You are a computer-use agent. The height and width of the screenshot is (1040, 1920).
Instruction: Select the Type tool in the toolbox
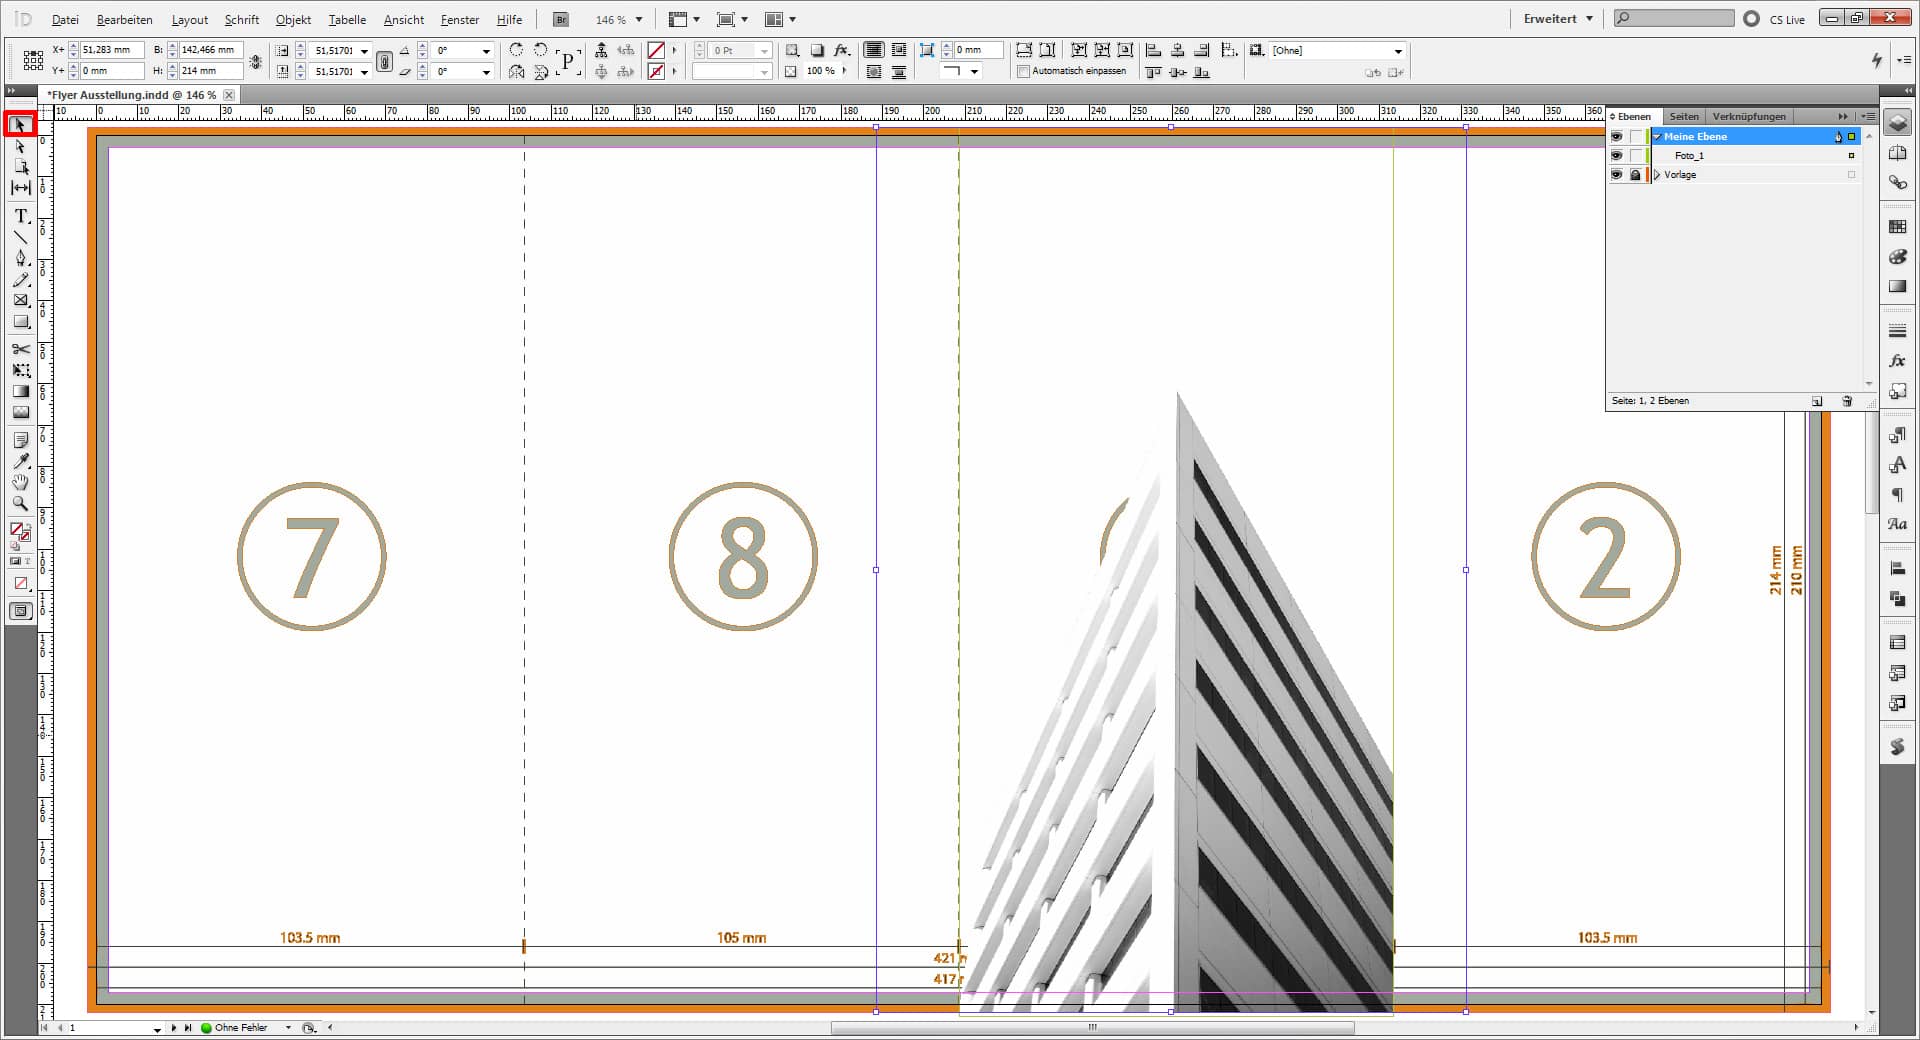click(21, 216)
